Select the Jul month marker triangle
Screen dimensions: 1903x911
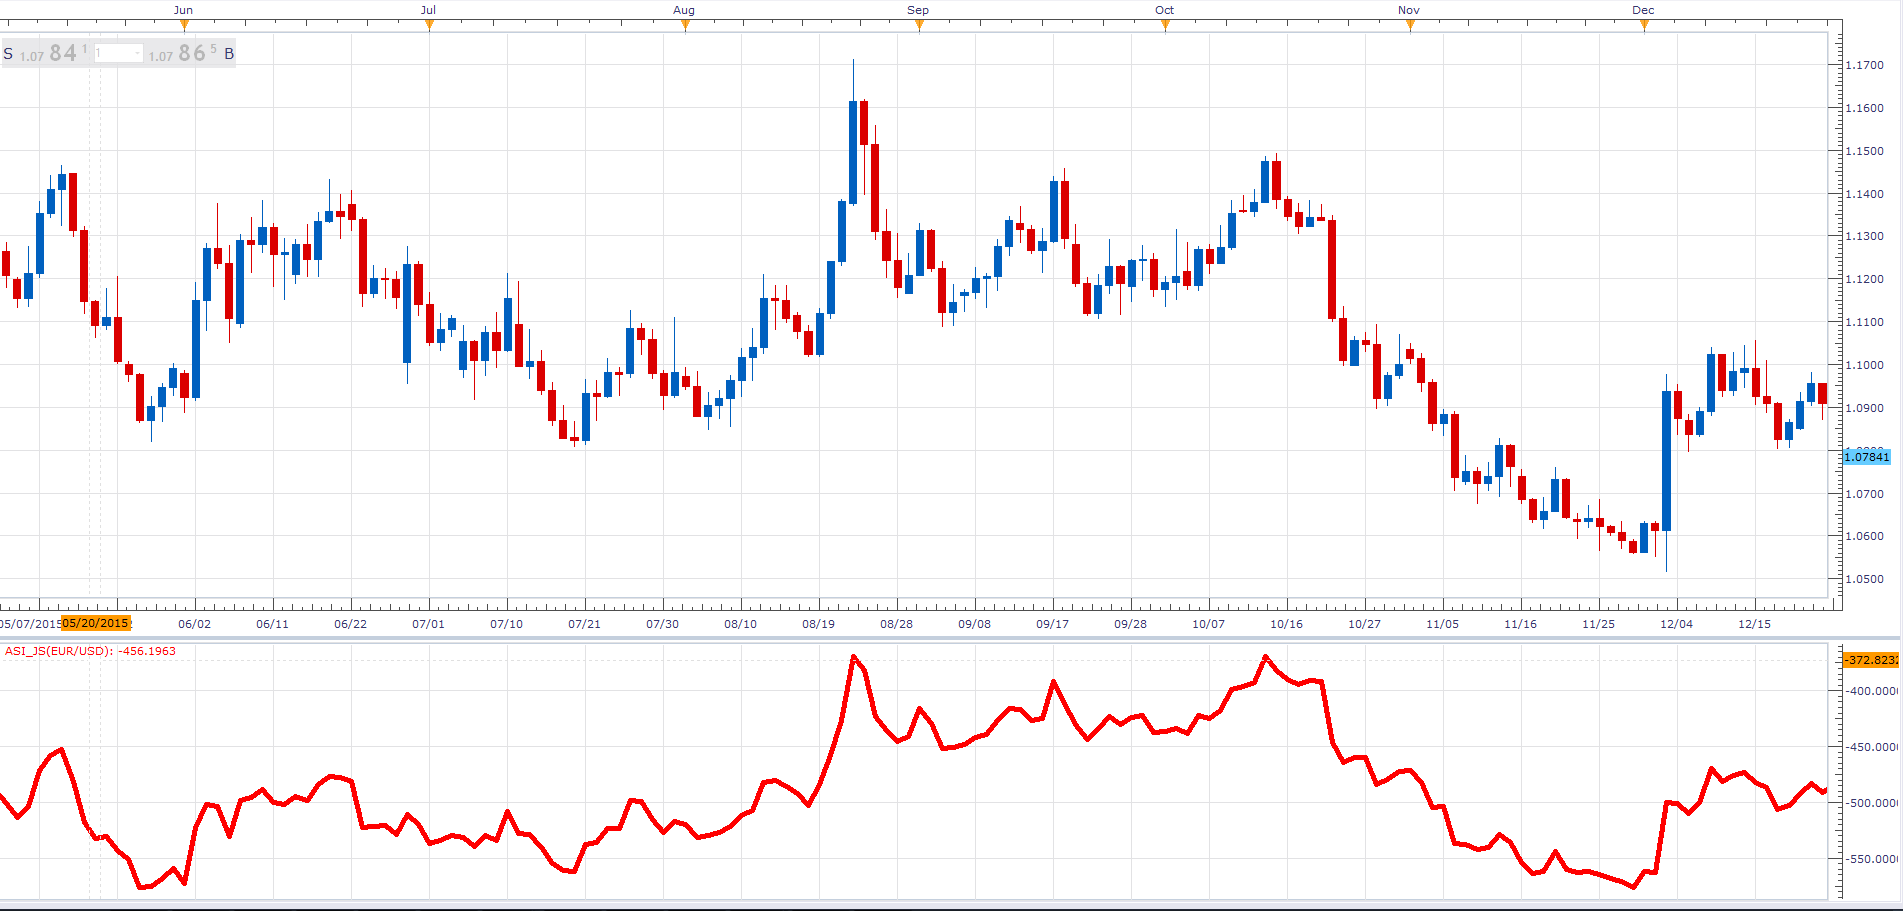click(429, 26)
